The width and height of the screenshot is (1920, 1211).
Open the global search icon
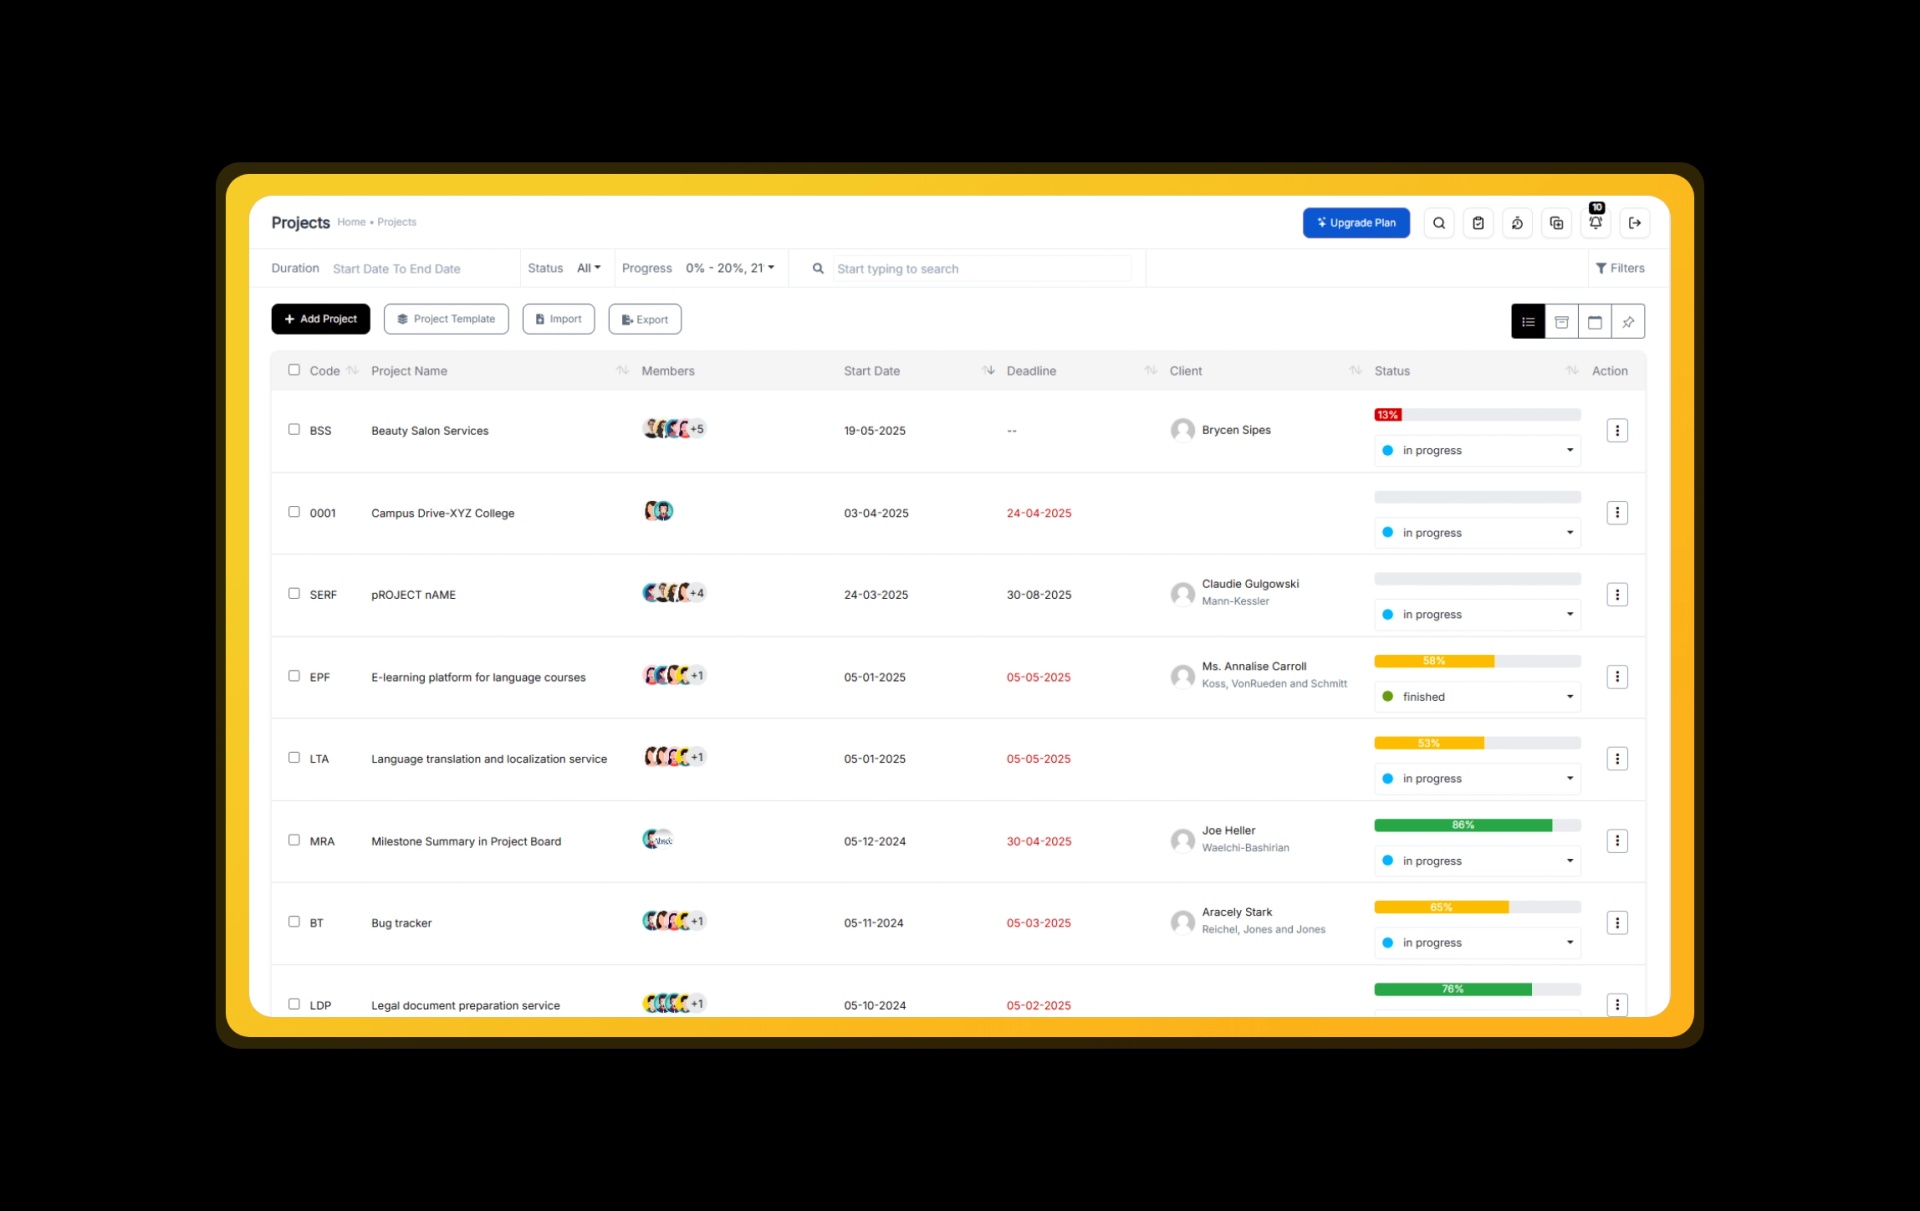[x=1439, y=223]
